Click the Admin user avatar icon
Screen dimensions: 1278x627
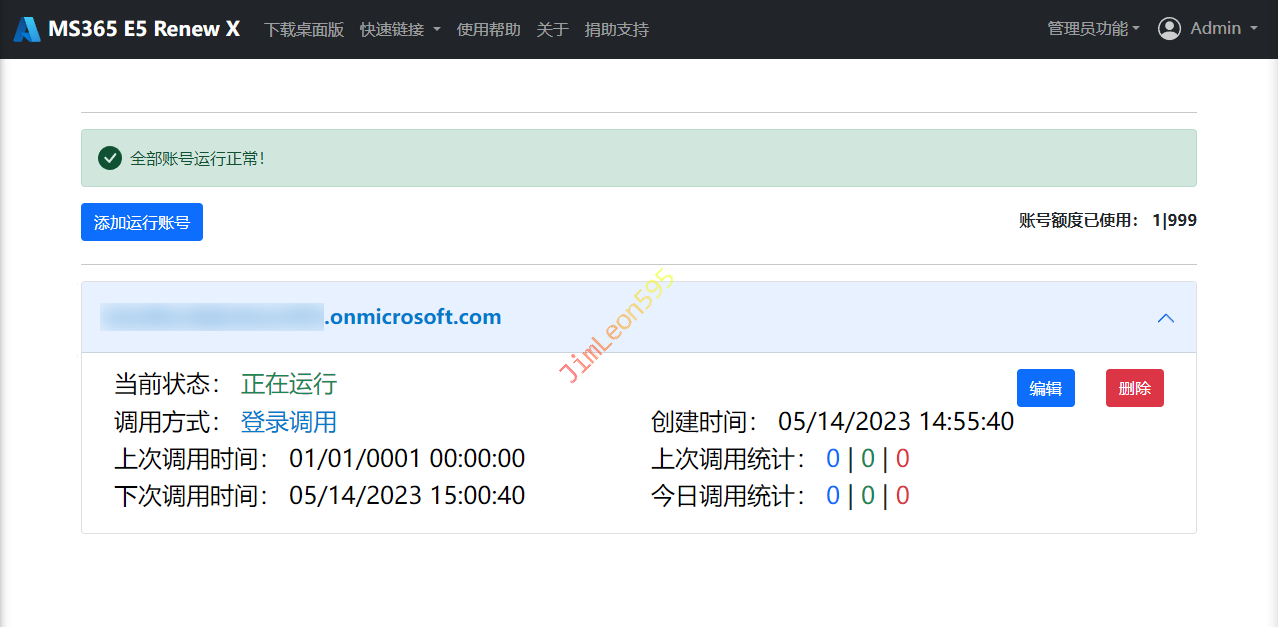tap(1169, 29)
